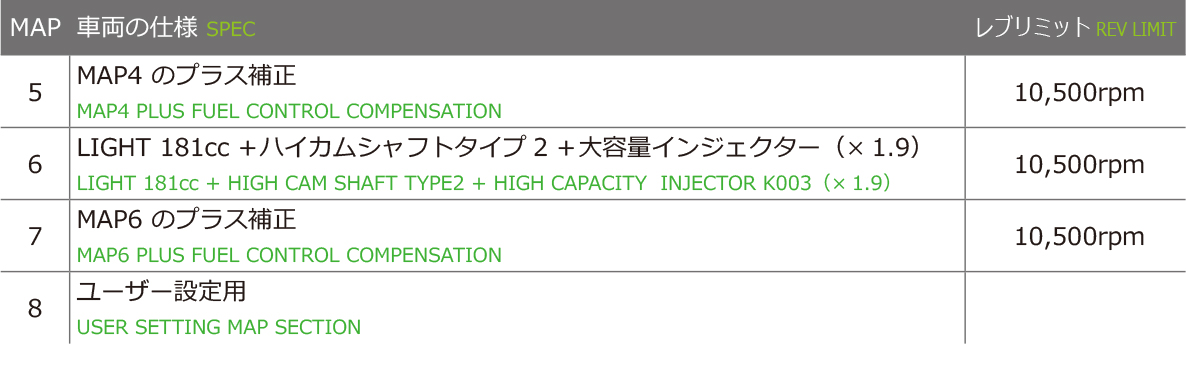Select MAP number 5 cell
This screenshot has width=1186, height=386.
tap(35, 92)
